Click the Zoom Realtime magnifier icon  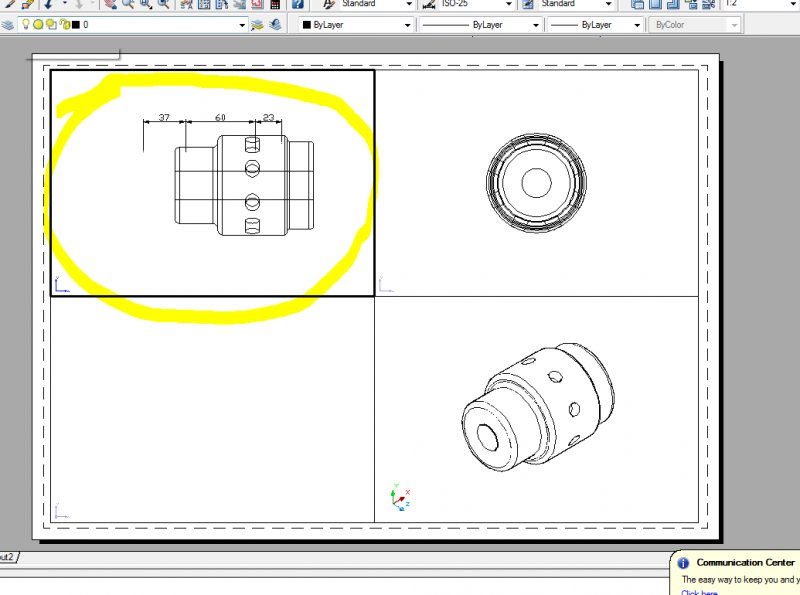click(128, 4)
